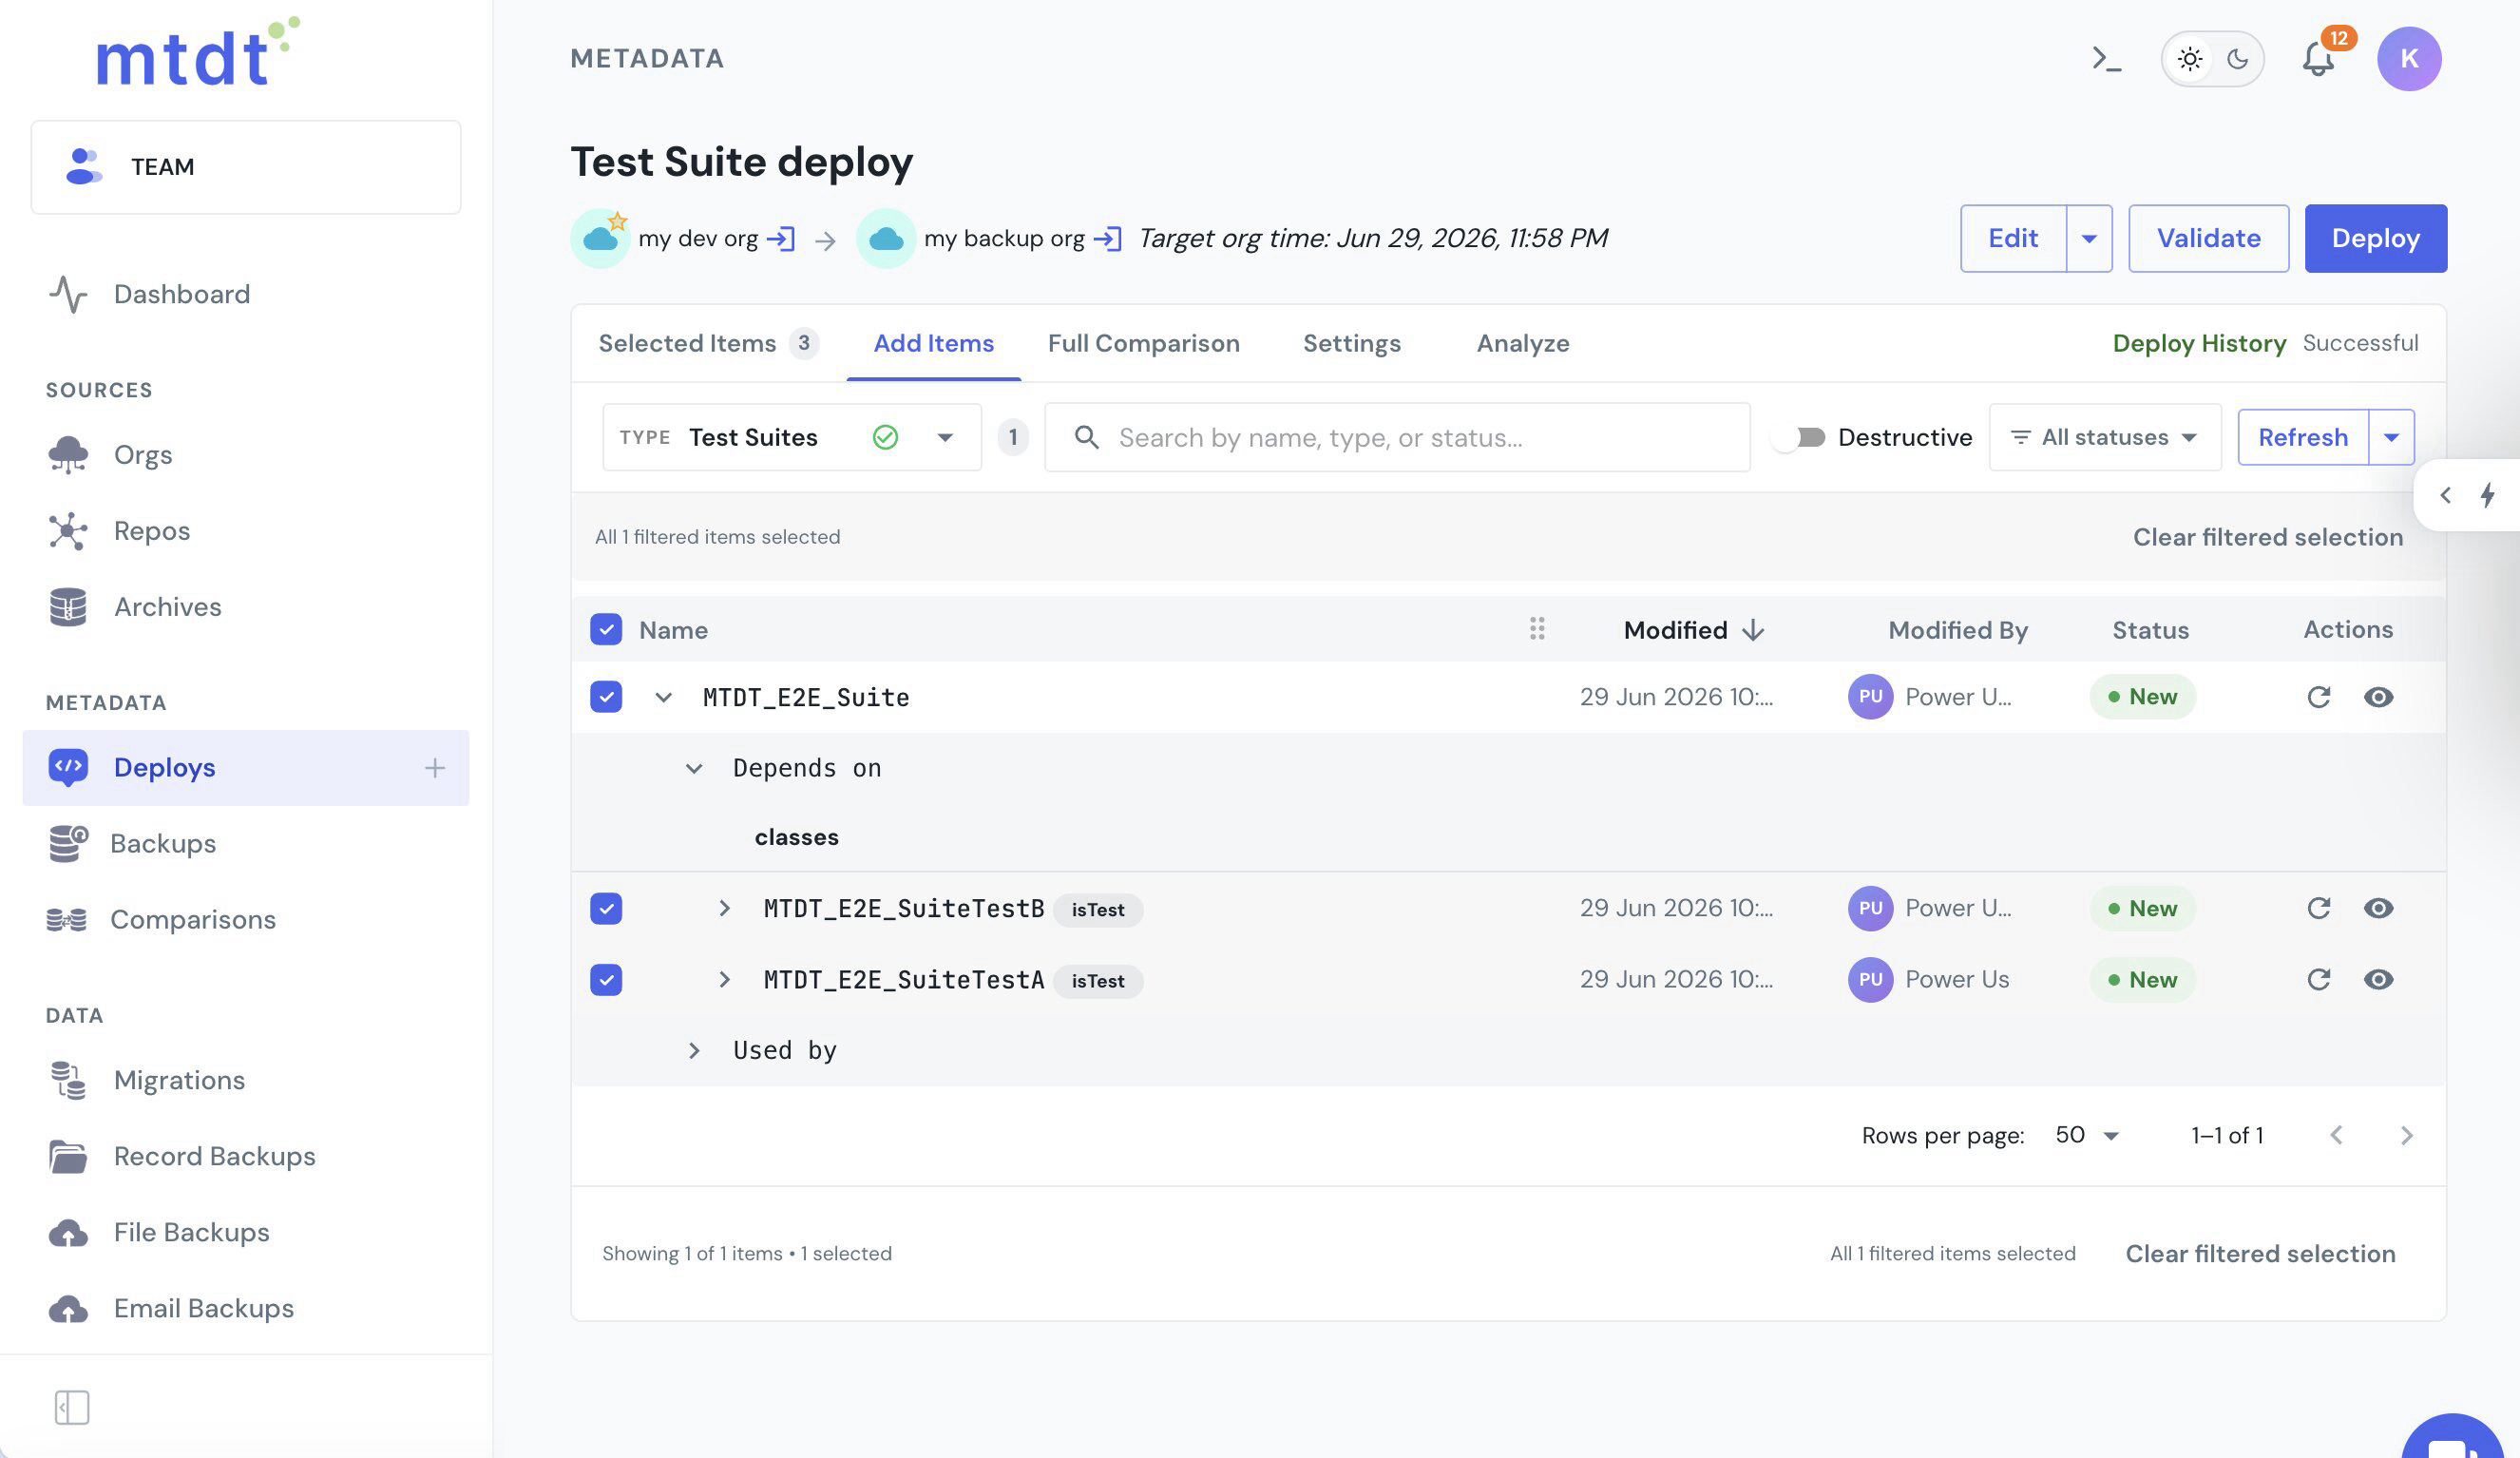The height and width of the screenshot is (1458, 2520).
Task: View MTDT_E2E_Suite with eye icon
Action: click(2378, 697)
